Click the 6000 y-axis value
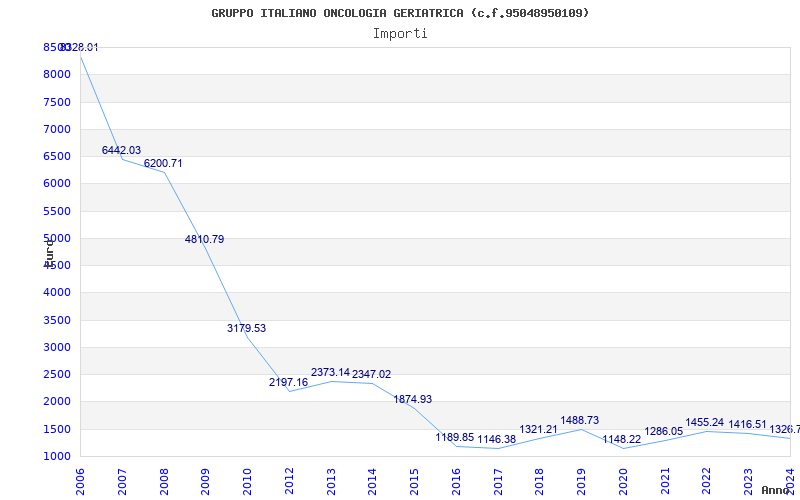The height and width of the screenshot is (500, 800). pyautogui.click(x=57, y=184)
